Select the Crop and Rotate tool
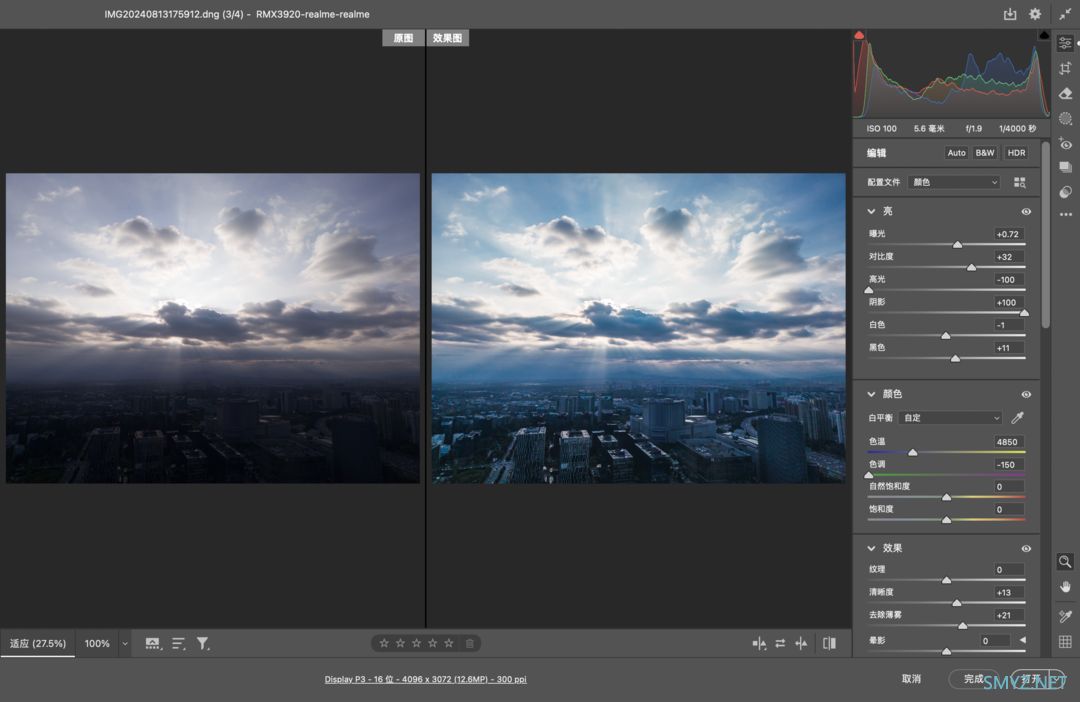Image resolution: width=1080 pixels, height=702 pixels. click(x=1066, y=68)
